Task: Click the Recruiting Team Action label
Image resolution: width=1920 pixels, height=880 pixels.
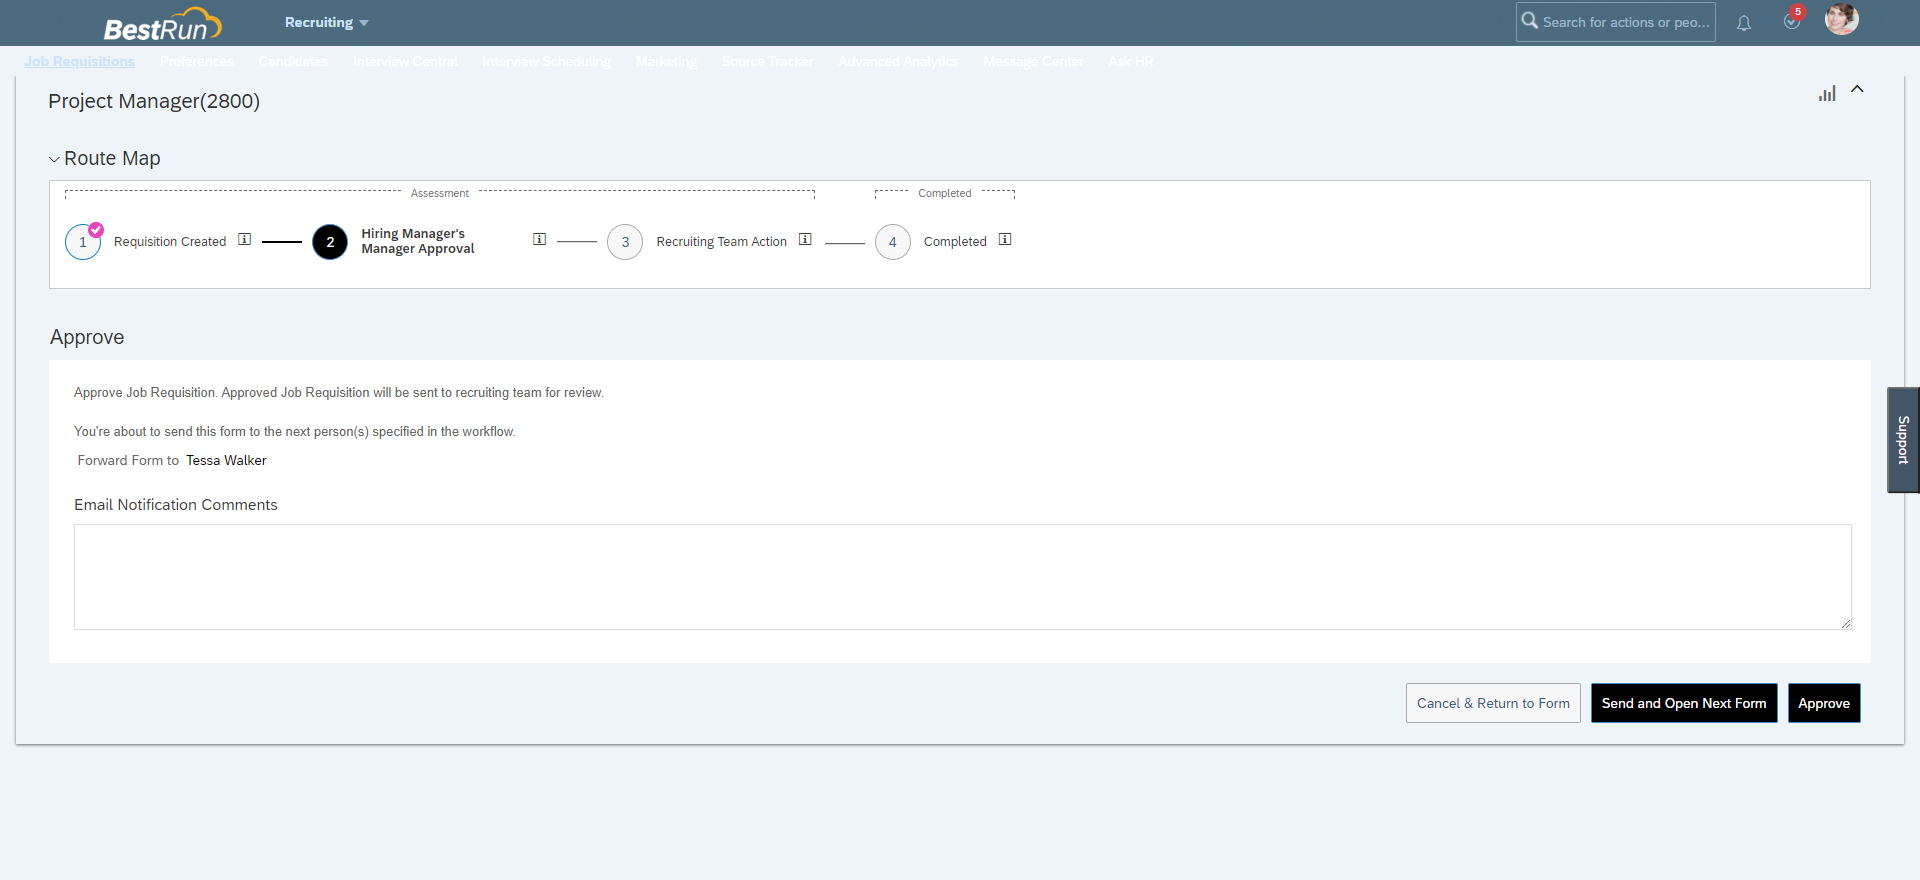Action: [x=721, y=242]
